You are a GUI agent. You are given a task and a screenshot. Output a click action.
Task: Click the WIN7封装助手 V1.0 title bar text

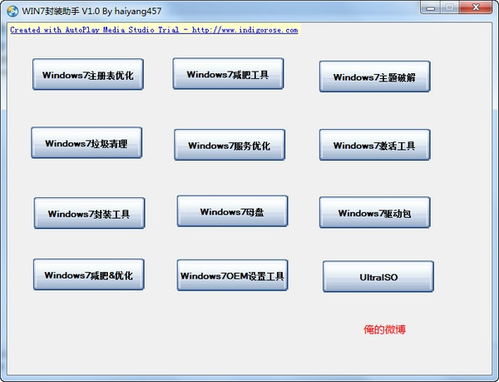click(91, 11)
